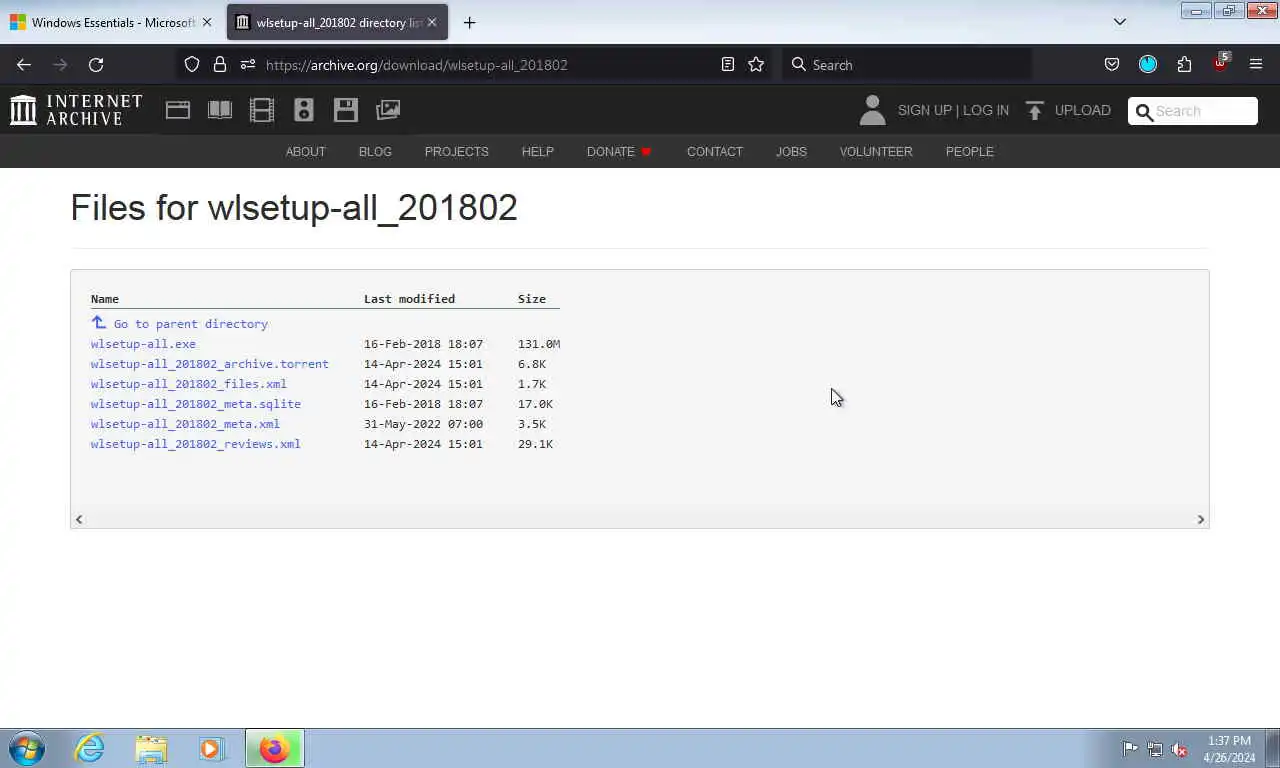
Task: Click the 31-May-2022 07:00 date
Action: pyautogui.click(x=423, y=424)
